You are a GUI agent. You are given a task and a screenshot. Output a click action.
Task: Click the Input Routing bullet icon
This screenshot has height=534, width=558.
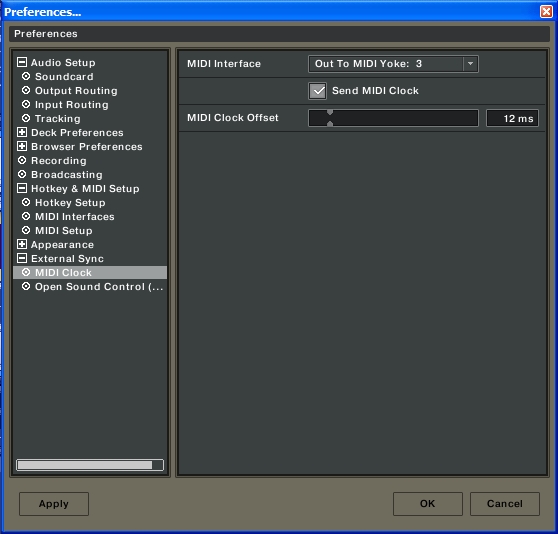(26, 104)
